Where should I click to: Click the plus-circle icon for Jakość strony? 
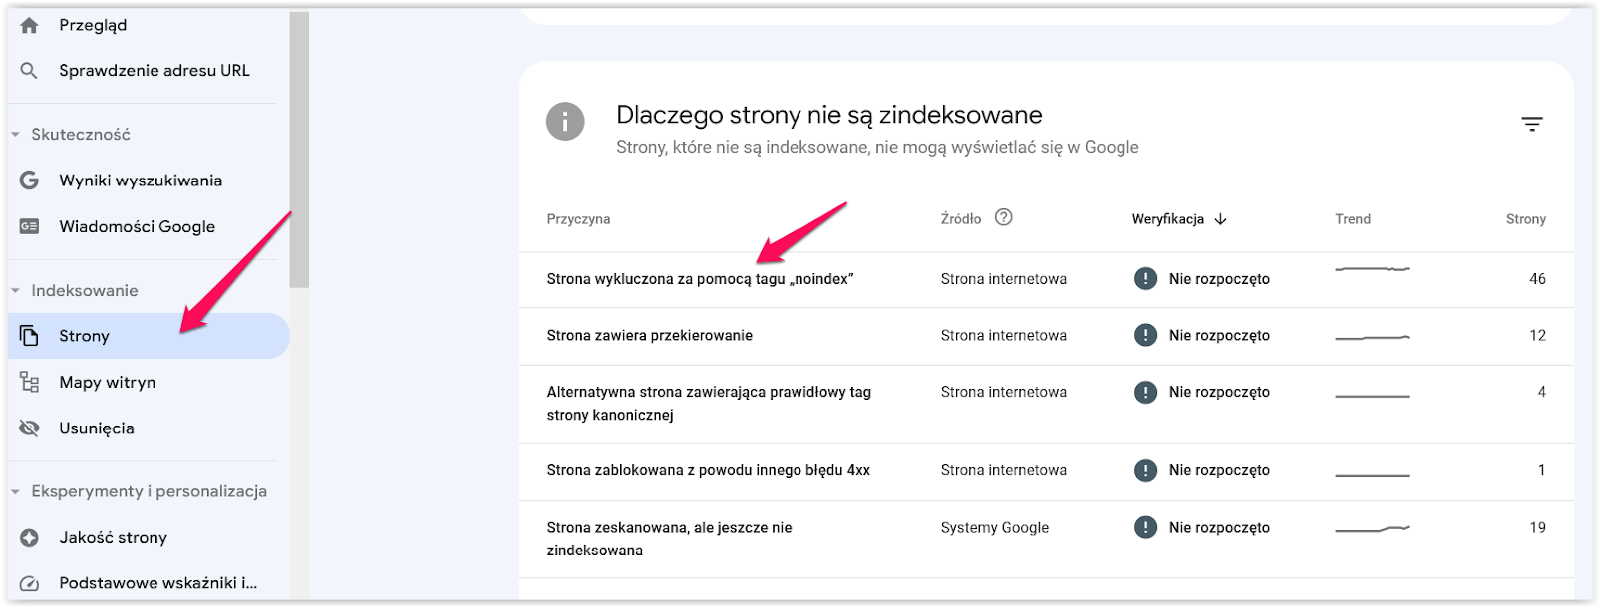click(29, 538)
